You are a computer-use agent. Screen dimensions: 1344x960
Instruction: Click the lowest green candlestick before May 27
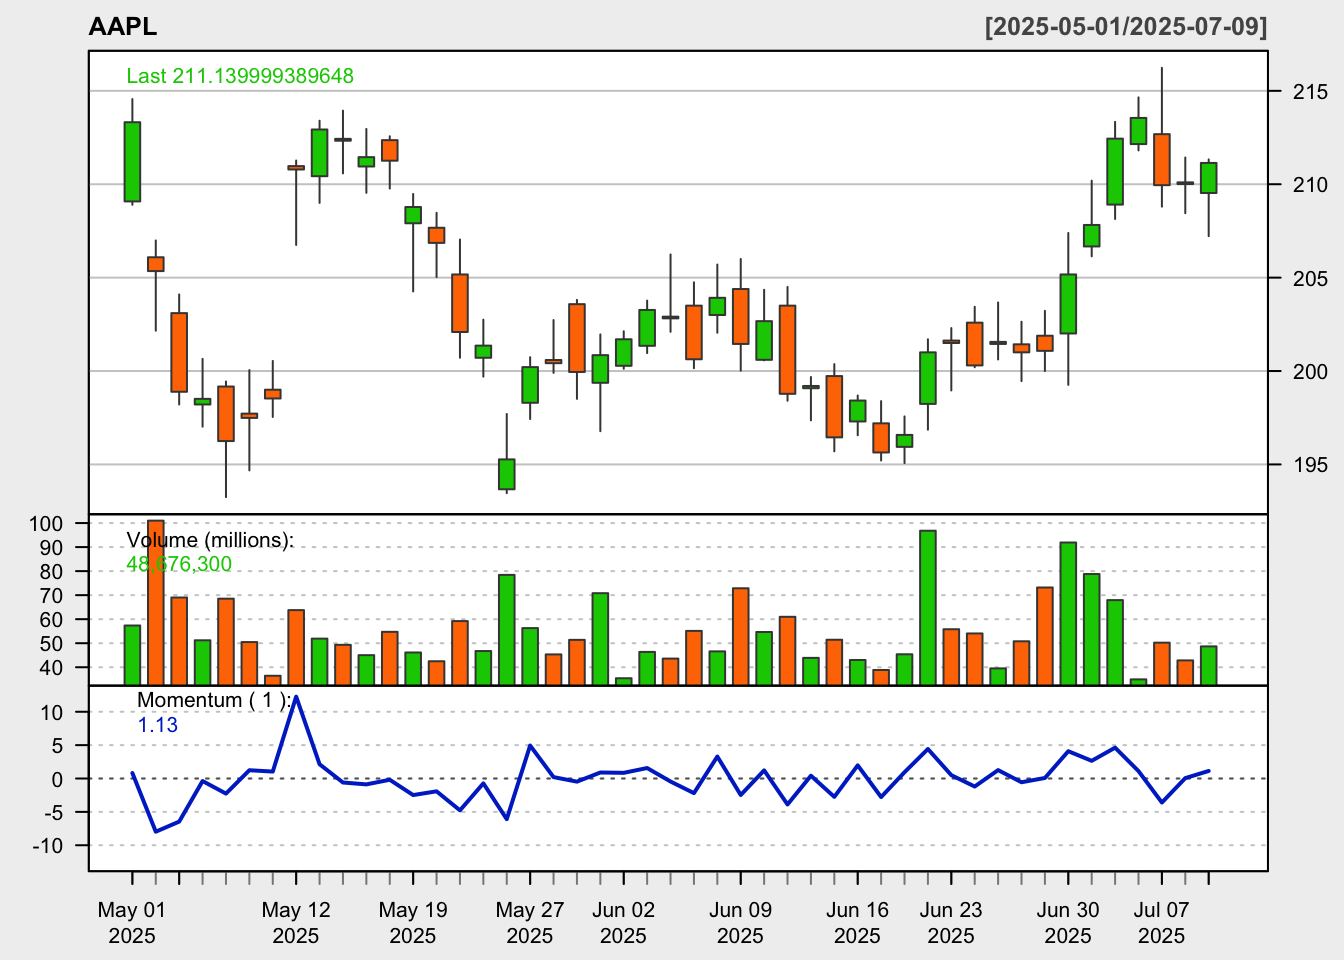coord(507,474)
